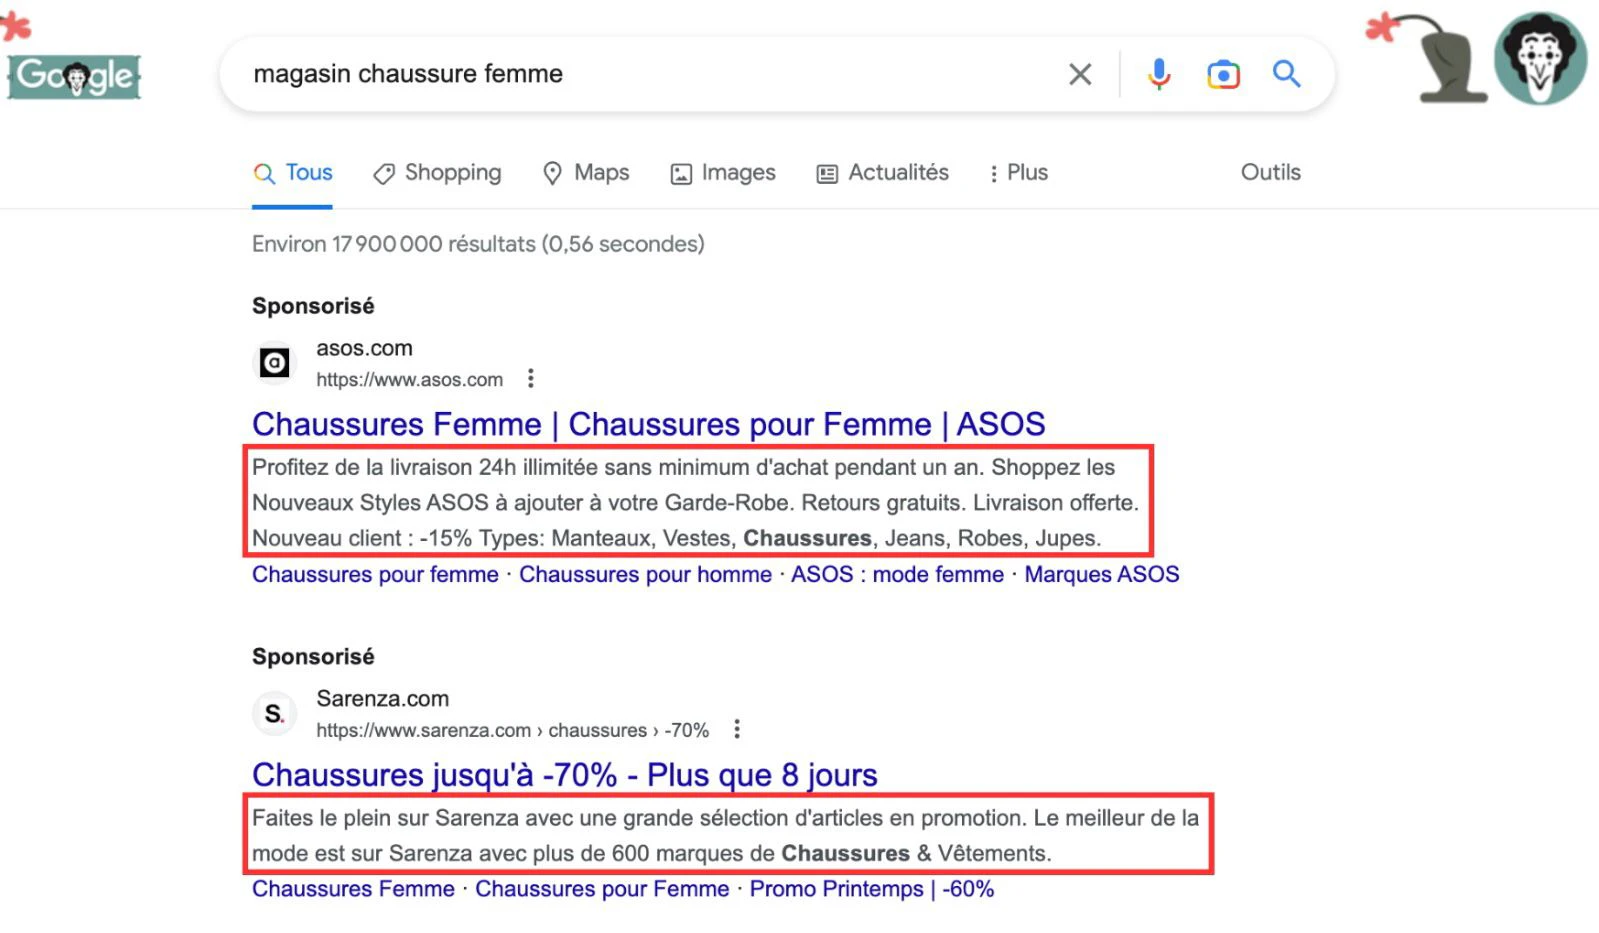This screenshot has height=933, width=1599.
Task: Switch to the Actualités tab
Action: [883, 173]
